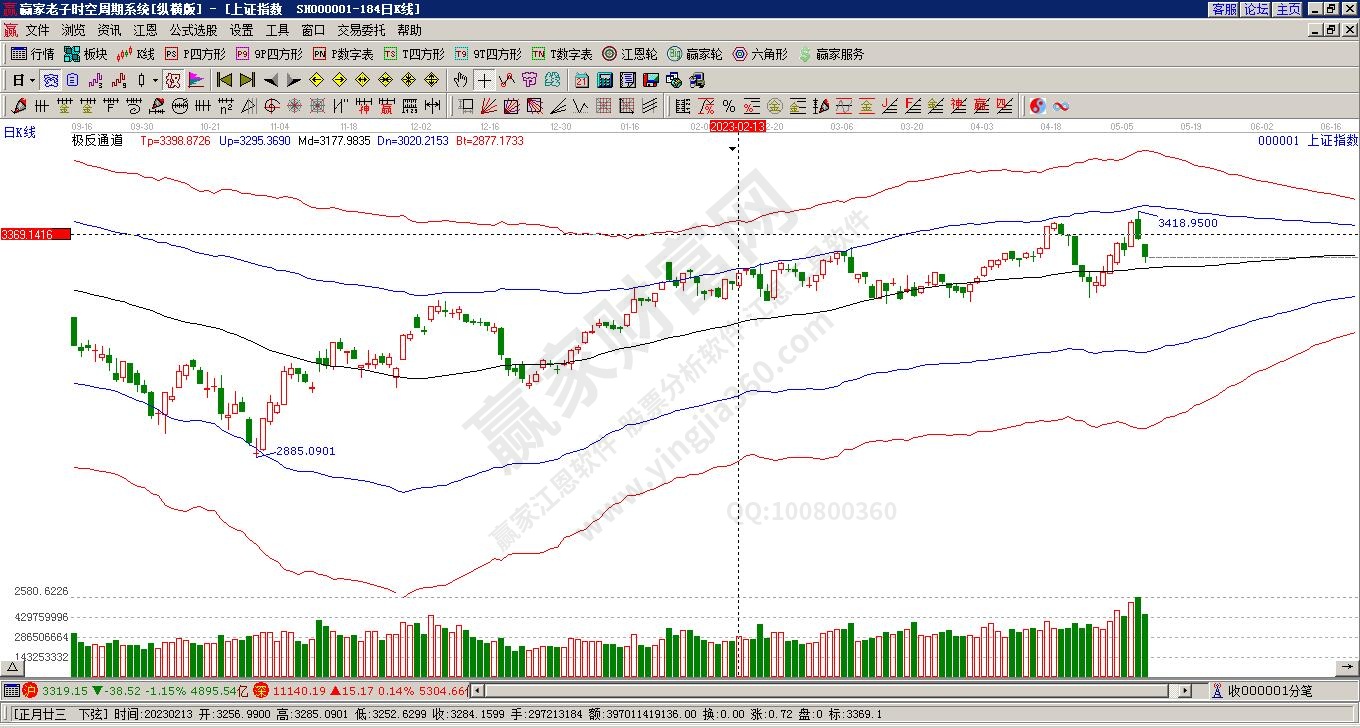Toggle the crosshair cursor mode
Viewport: 1360px width, 728px height.
[x=484, y=80]
